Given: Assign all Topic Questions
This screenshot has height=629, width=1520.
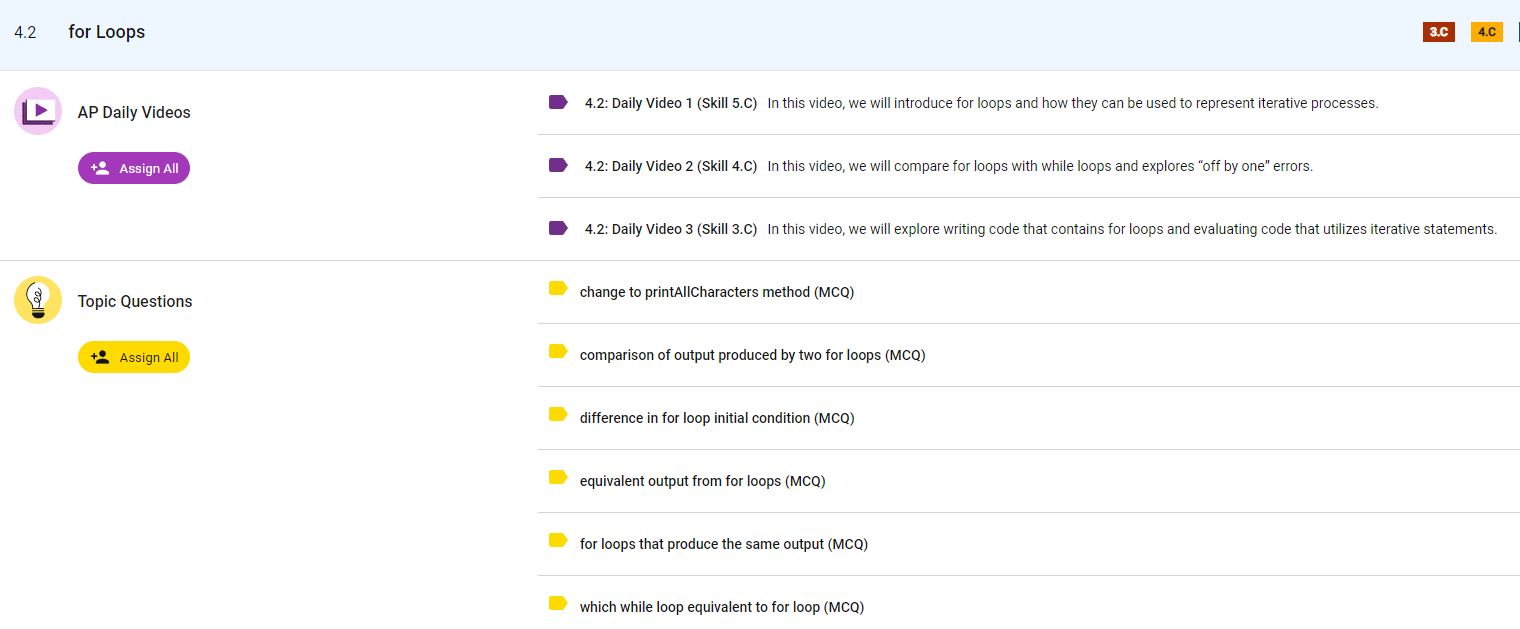Looking at the screenshot, I should (134, 357).
